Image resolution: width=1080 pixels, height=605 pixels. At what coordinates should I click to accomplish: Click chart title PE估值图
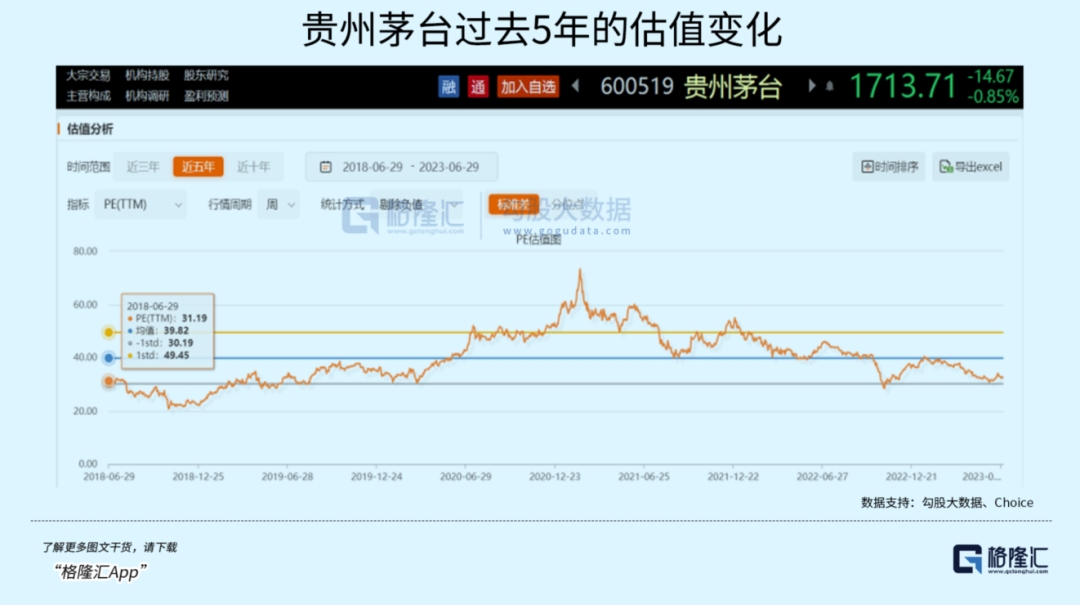(x=539, y=240)
